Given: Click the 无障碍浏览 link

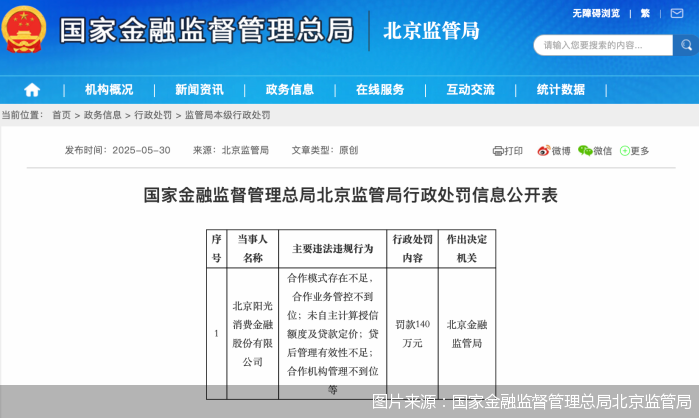Looking at the screenshot, I should pos(596,13).
